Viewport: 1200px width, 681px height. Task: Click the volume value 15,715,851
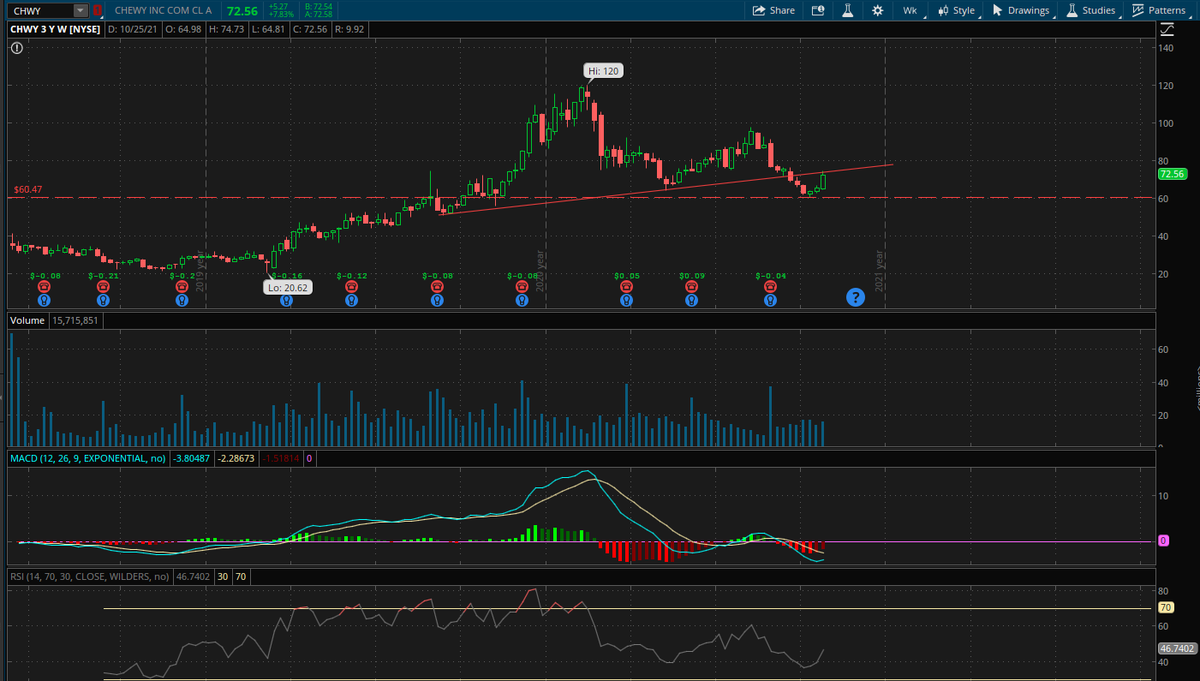point(73,320)
